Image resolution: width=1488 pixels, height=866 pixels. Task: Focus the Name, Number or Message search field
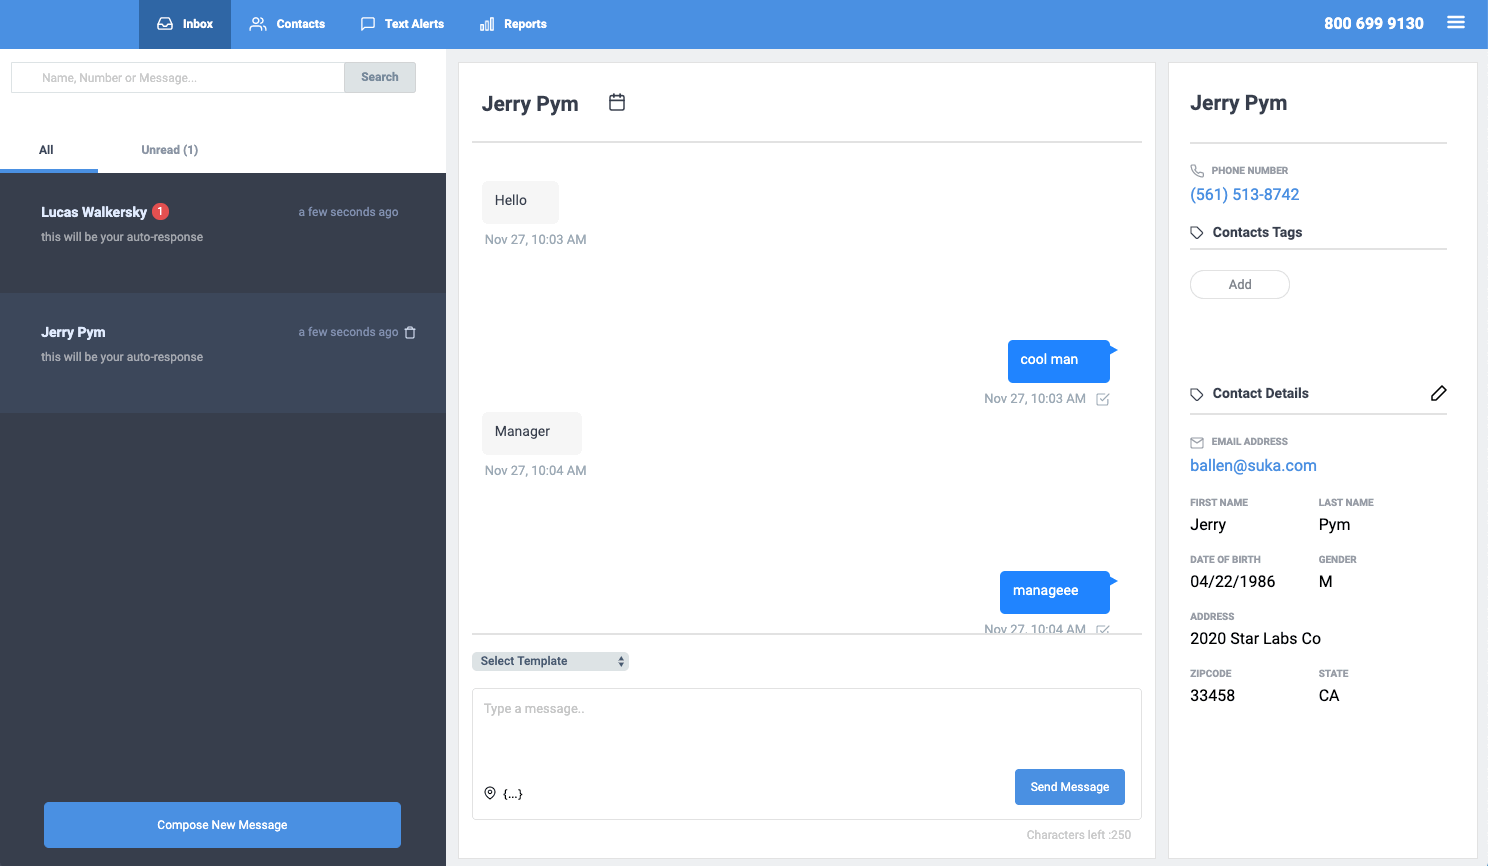(x=178, y=77)
